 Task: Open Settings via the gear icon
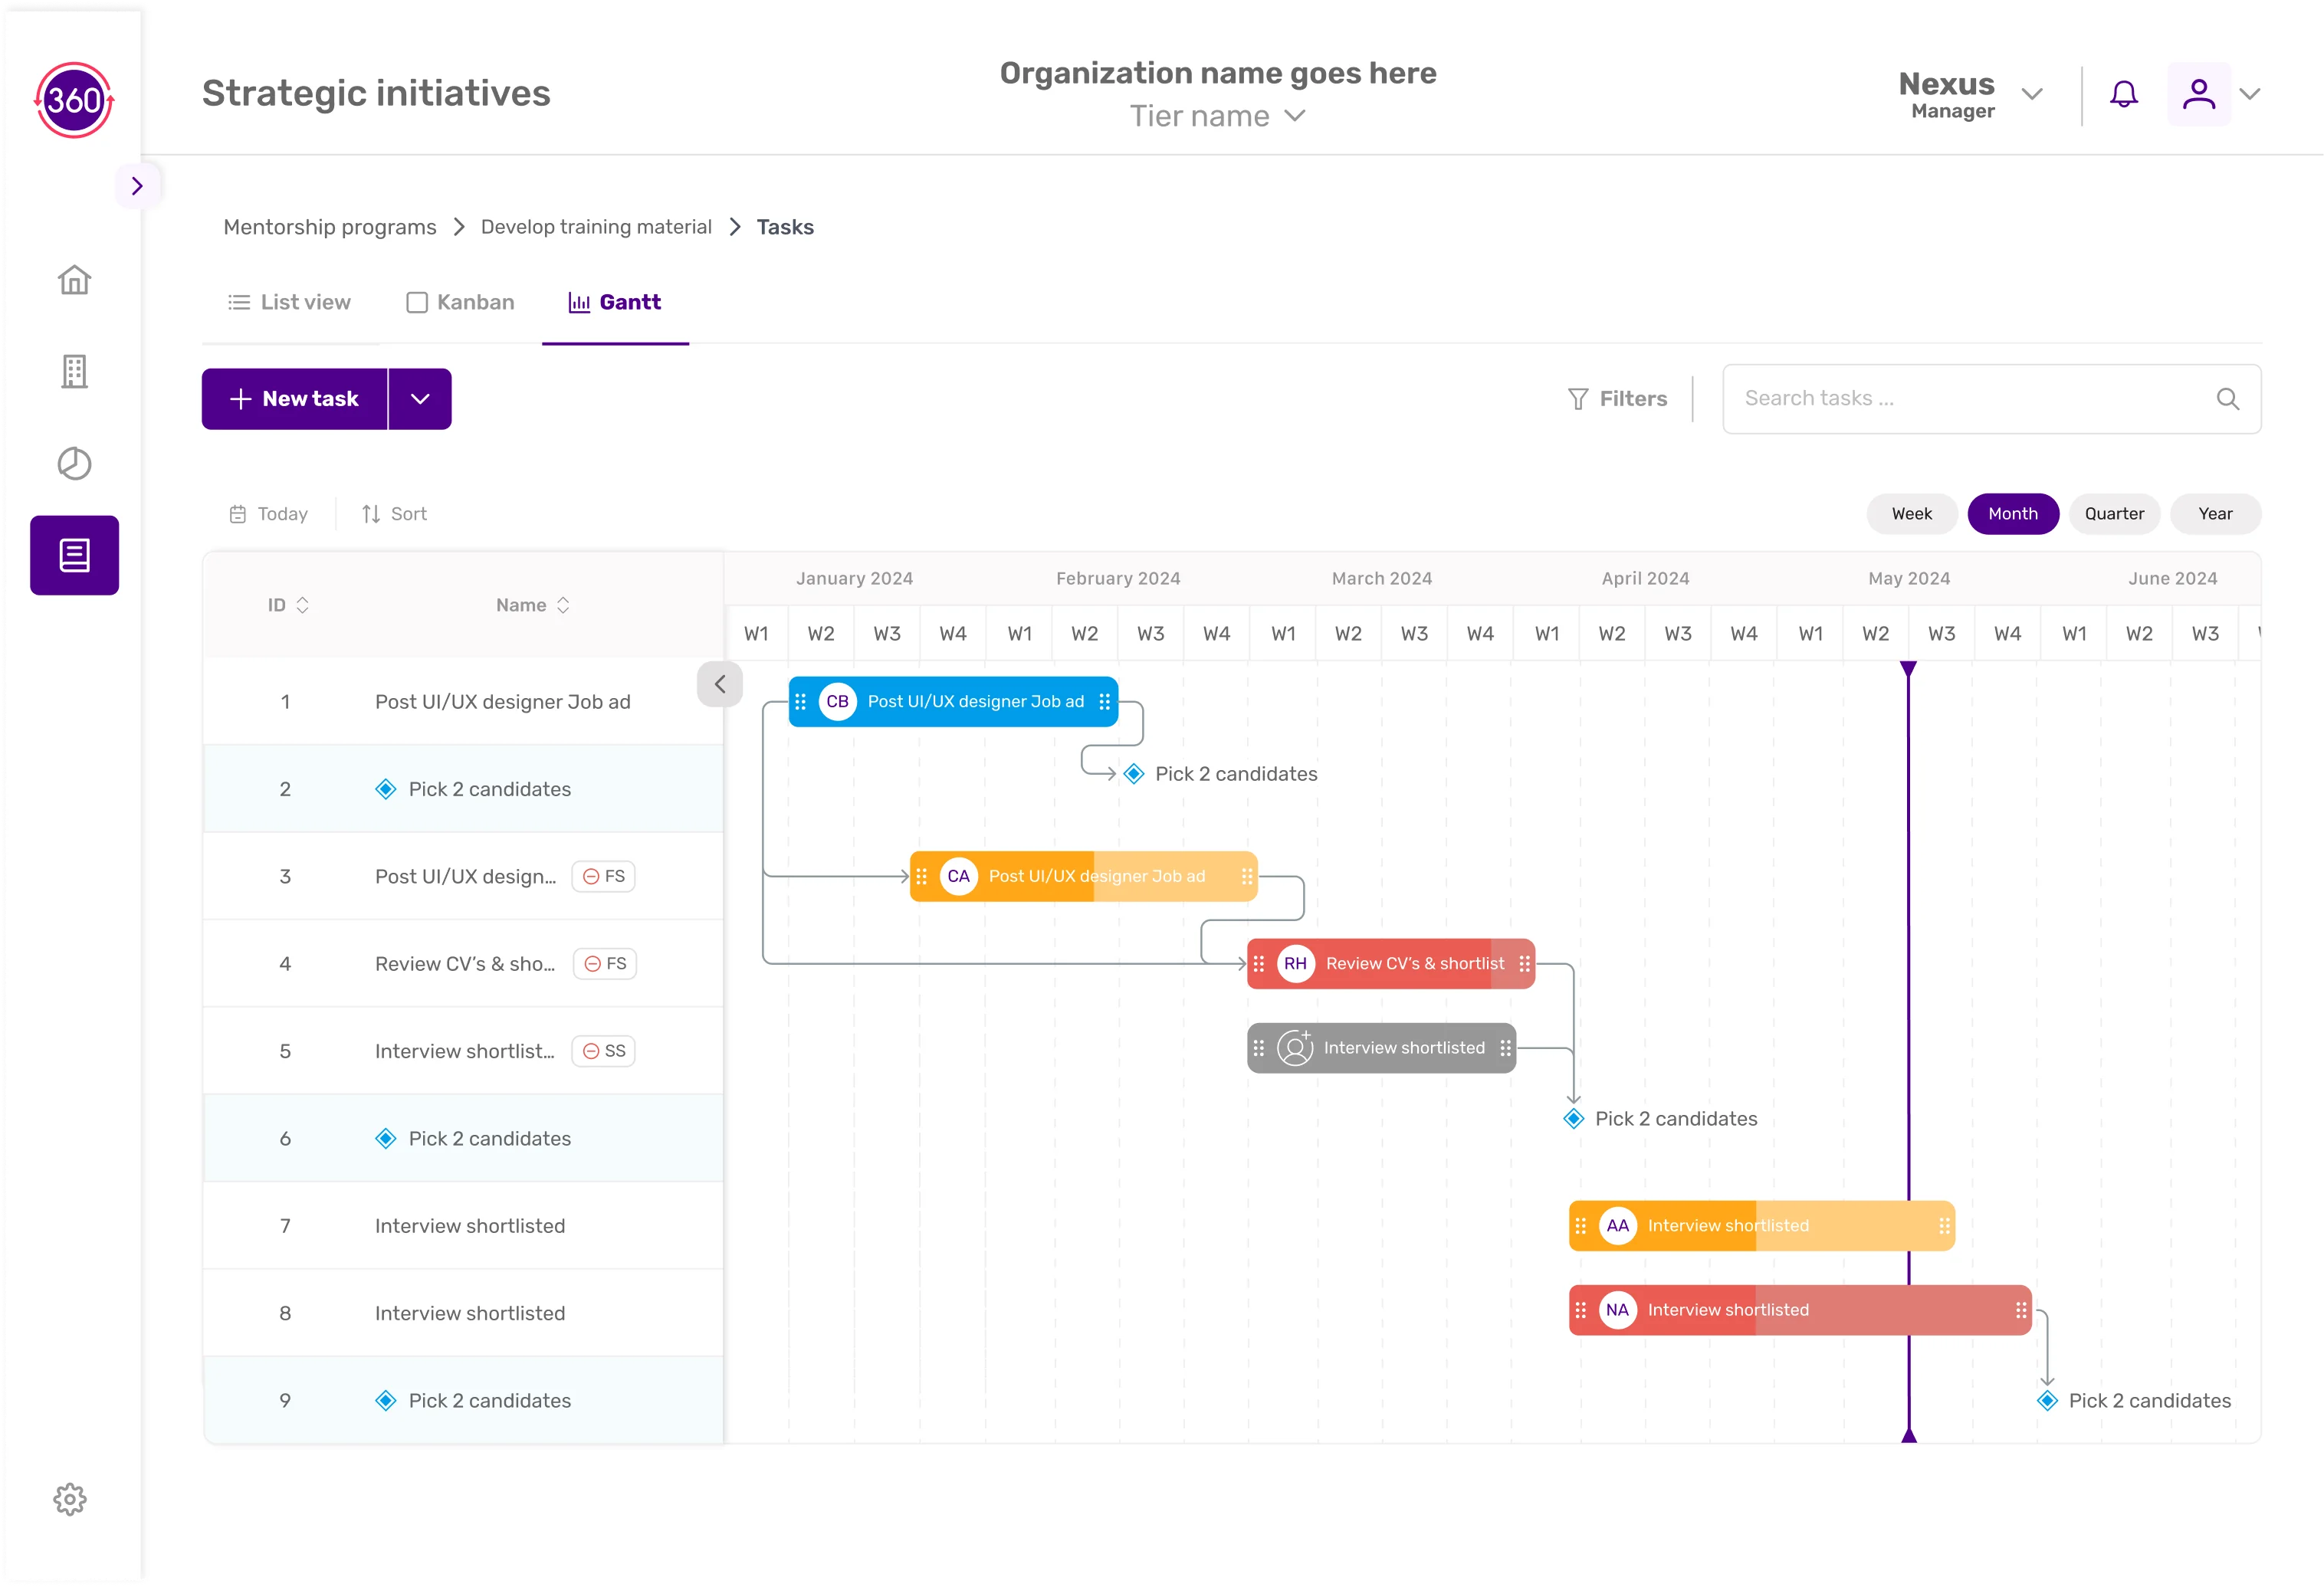[70, 1499]
